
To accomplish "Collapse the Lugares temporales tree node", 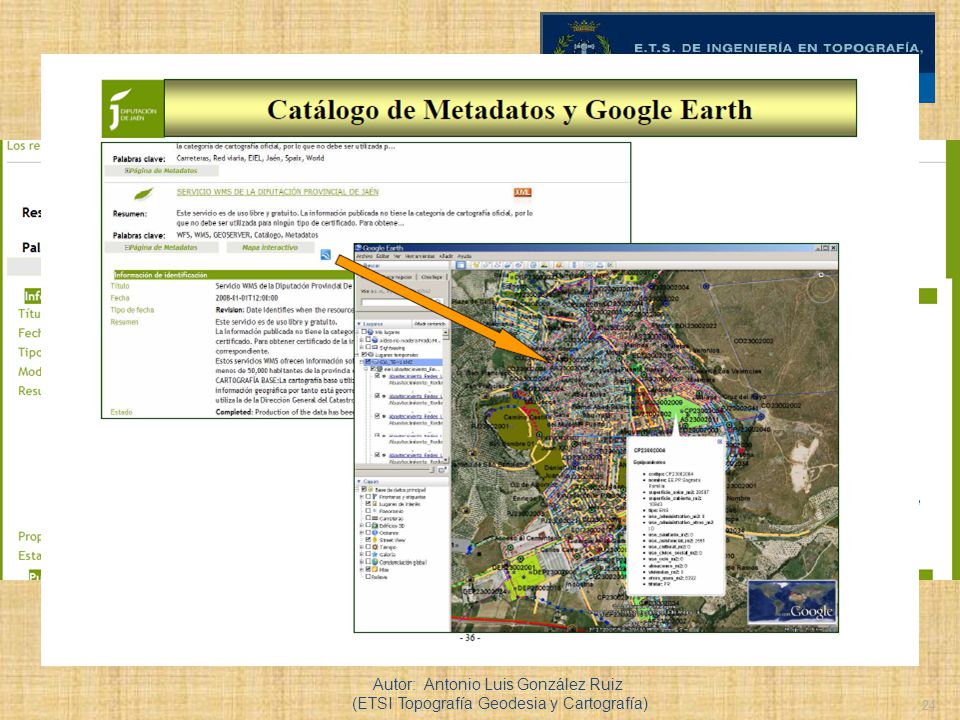I will click(x=358, y=355).
